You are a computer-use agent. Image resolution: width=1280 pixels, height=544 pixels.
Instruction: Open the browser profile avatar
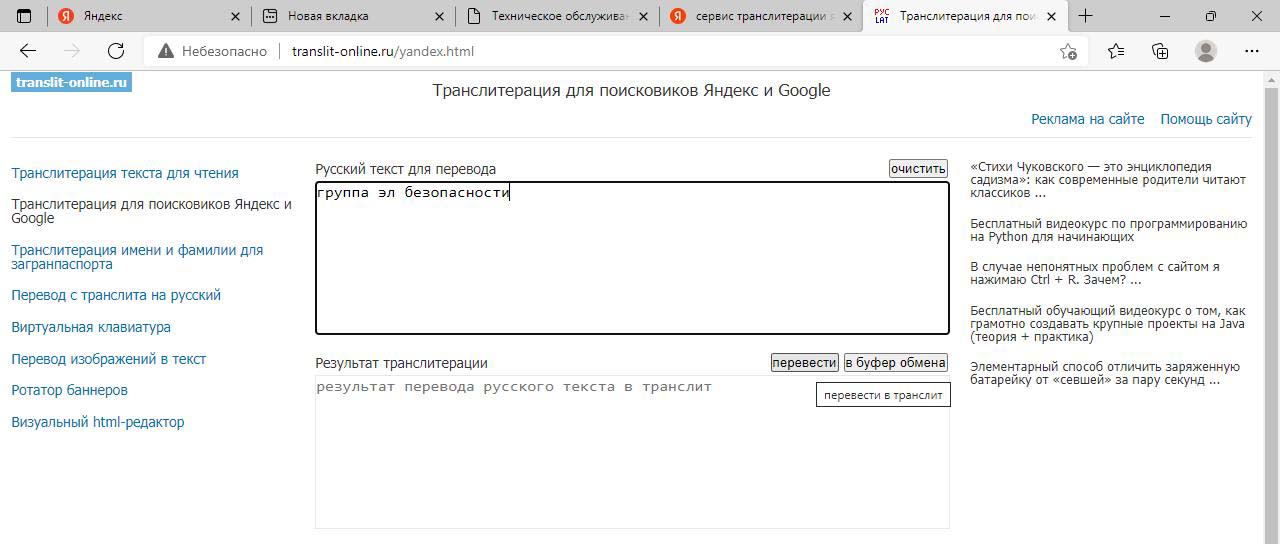pos(1206,51)
